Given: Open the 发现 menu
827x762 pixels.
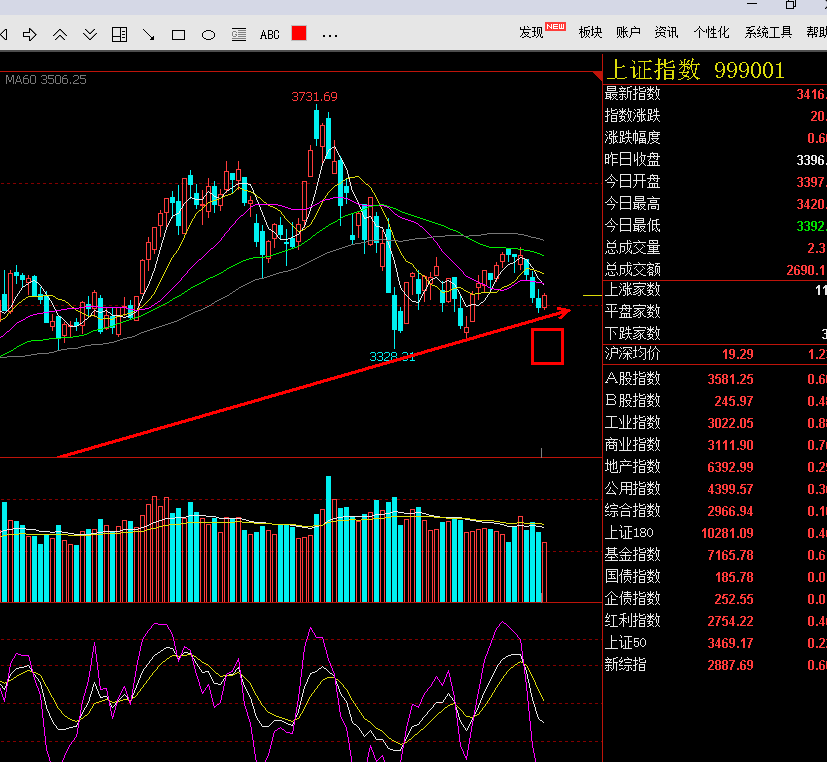Looking at the screenshot, I should click(531, 33).
